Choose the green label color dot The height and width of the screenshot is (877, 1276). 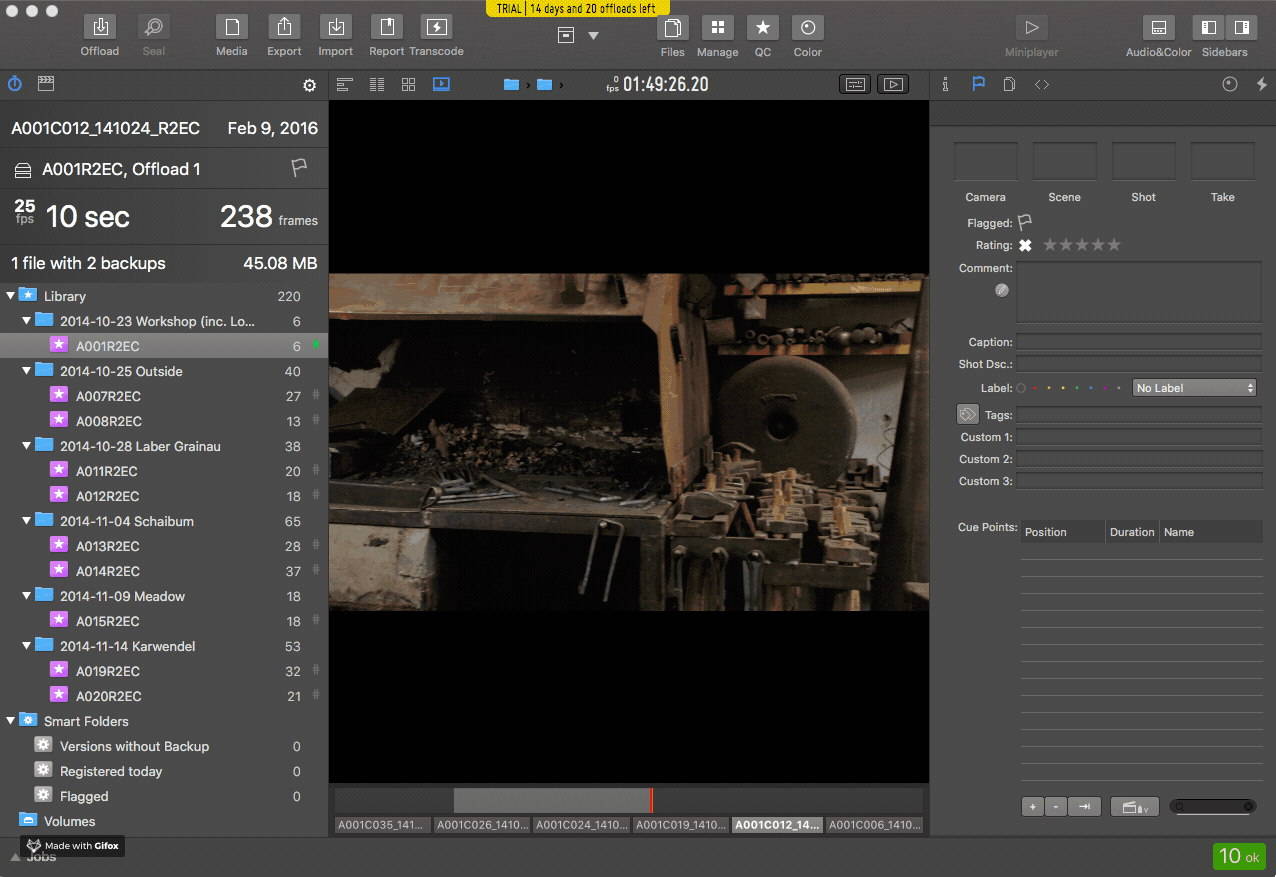(1076, 388)
